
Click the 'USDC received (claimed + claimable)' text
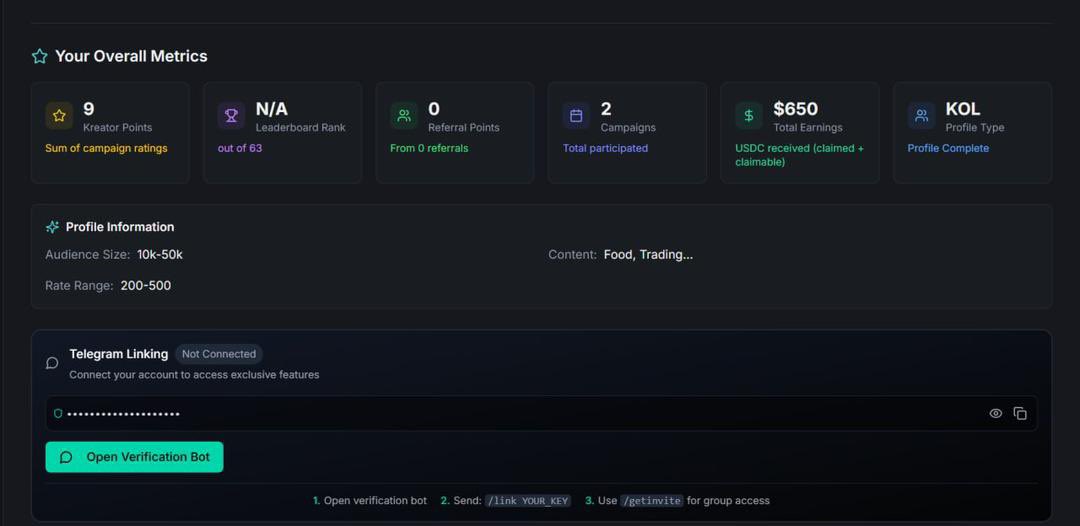pyautogui.click(x=800, y=155)
